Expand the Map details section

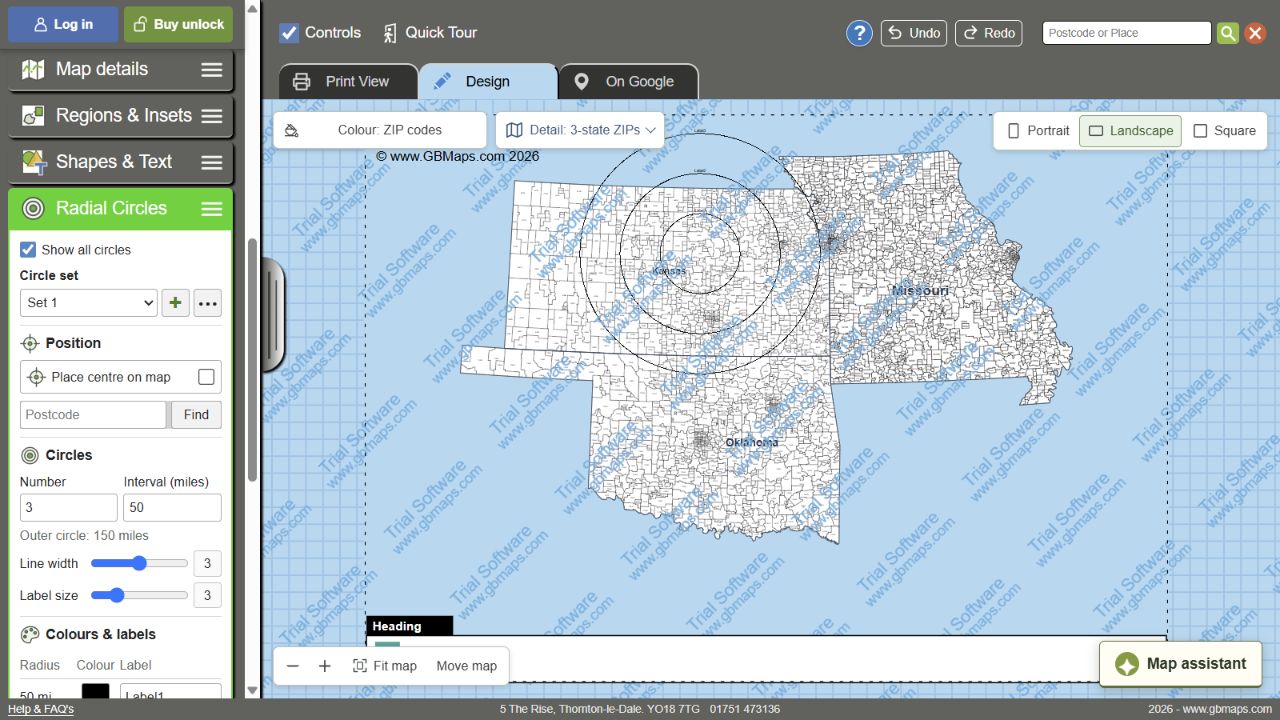tap(121, 70)
